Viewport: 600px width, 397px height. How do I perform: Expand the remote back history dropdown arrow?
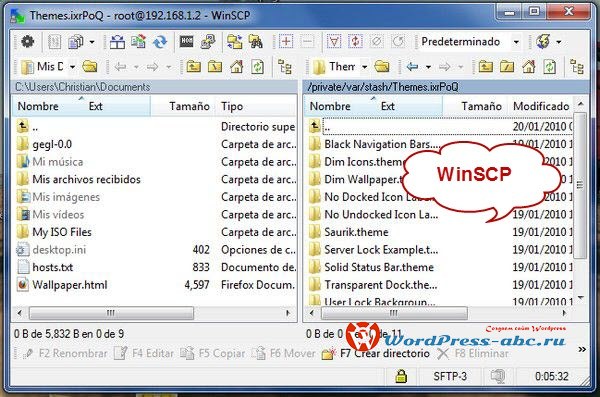tap(428, 67)
